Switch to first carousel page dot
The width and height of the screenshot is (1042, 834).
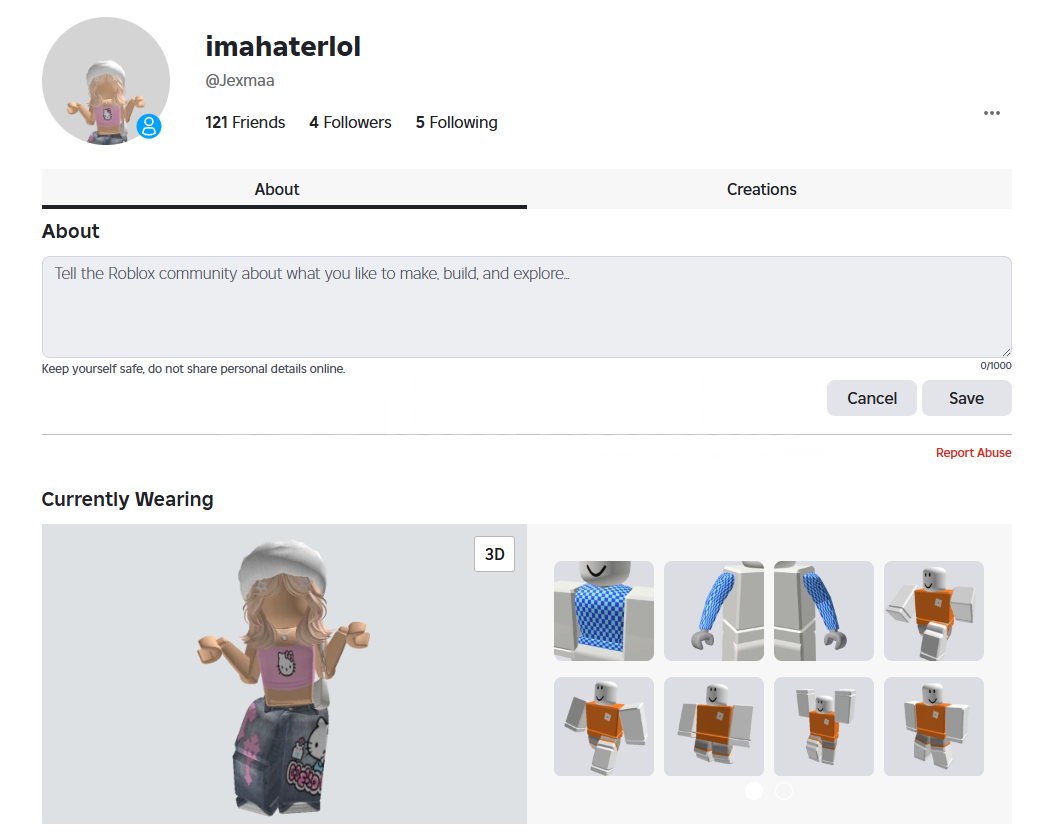[754, 791]
